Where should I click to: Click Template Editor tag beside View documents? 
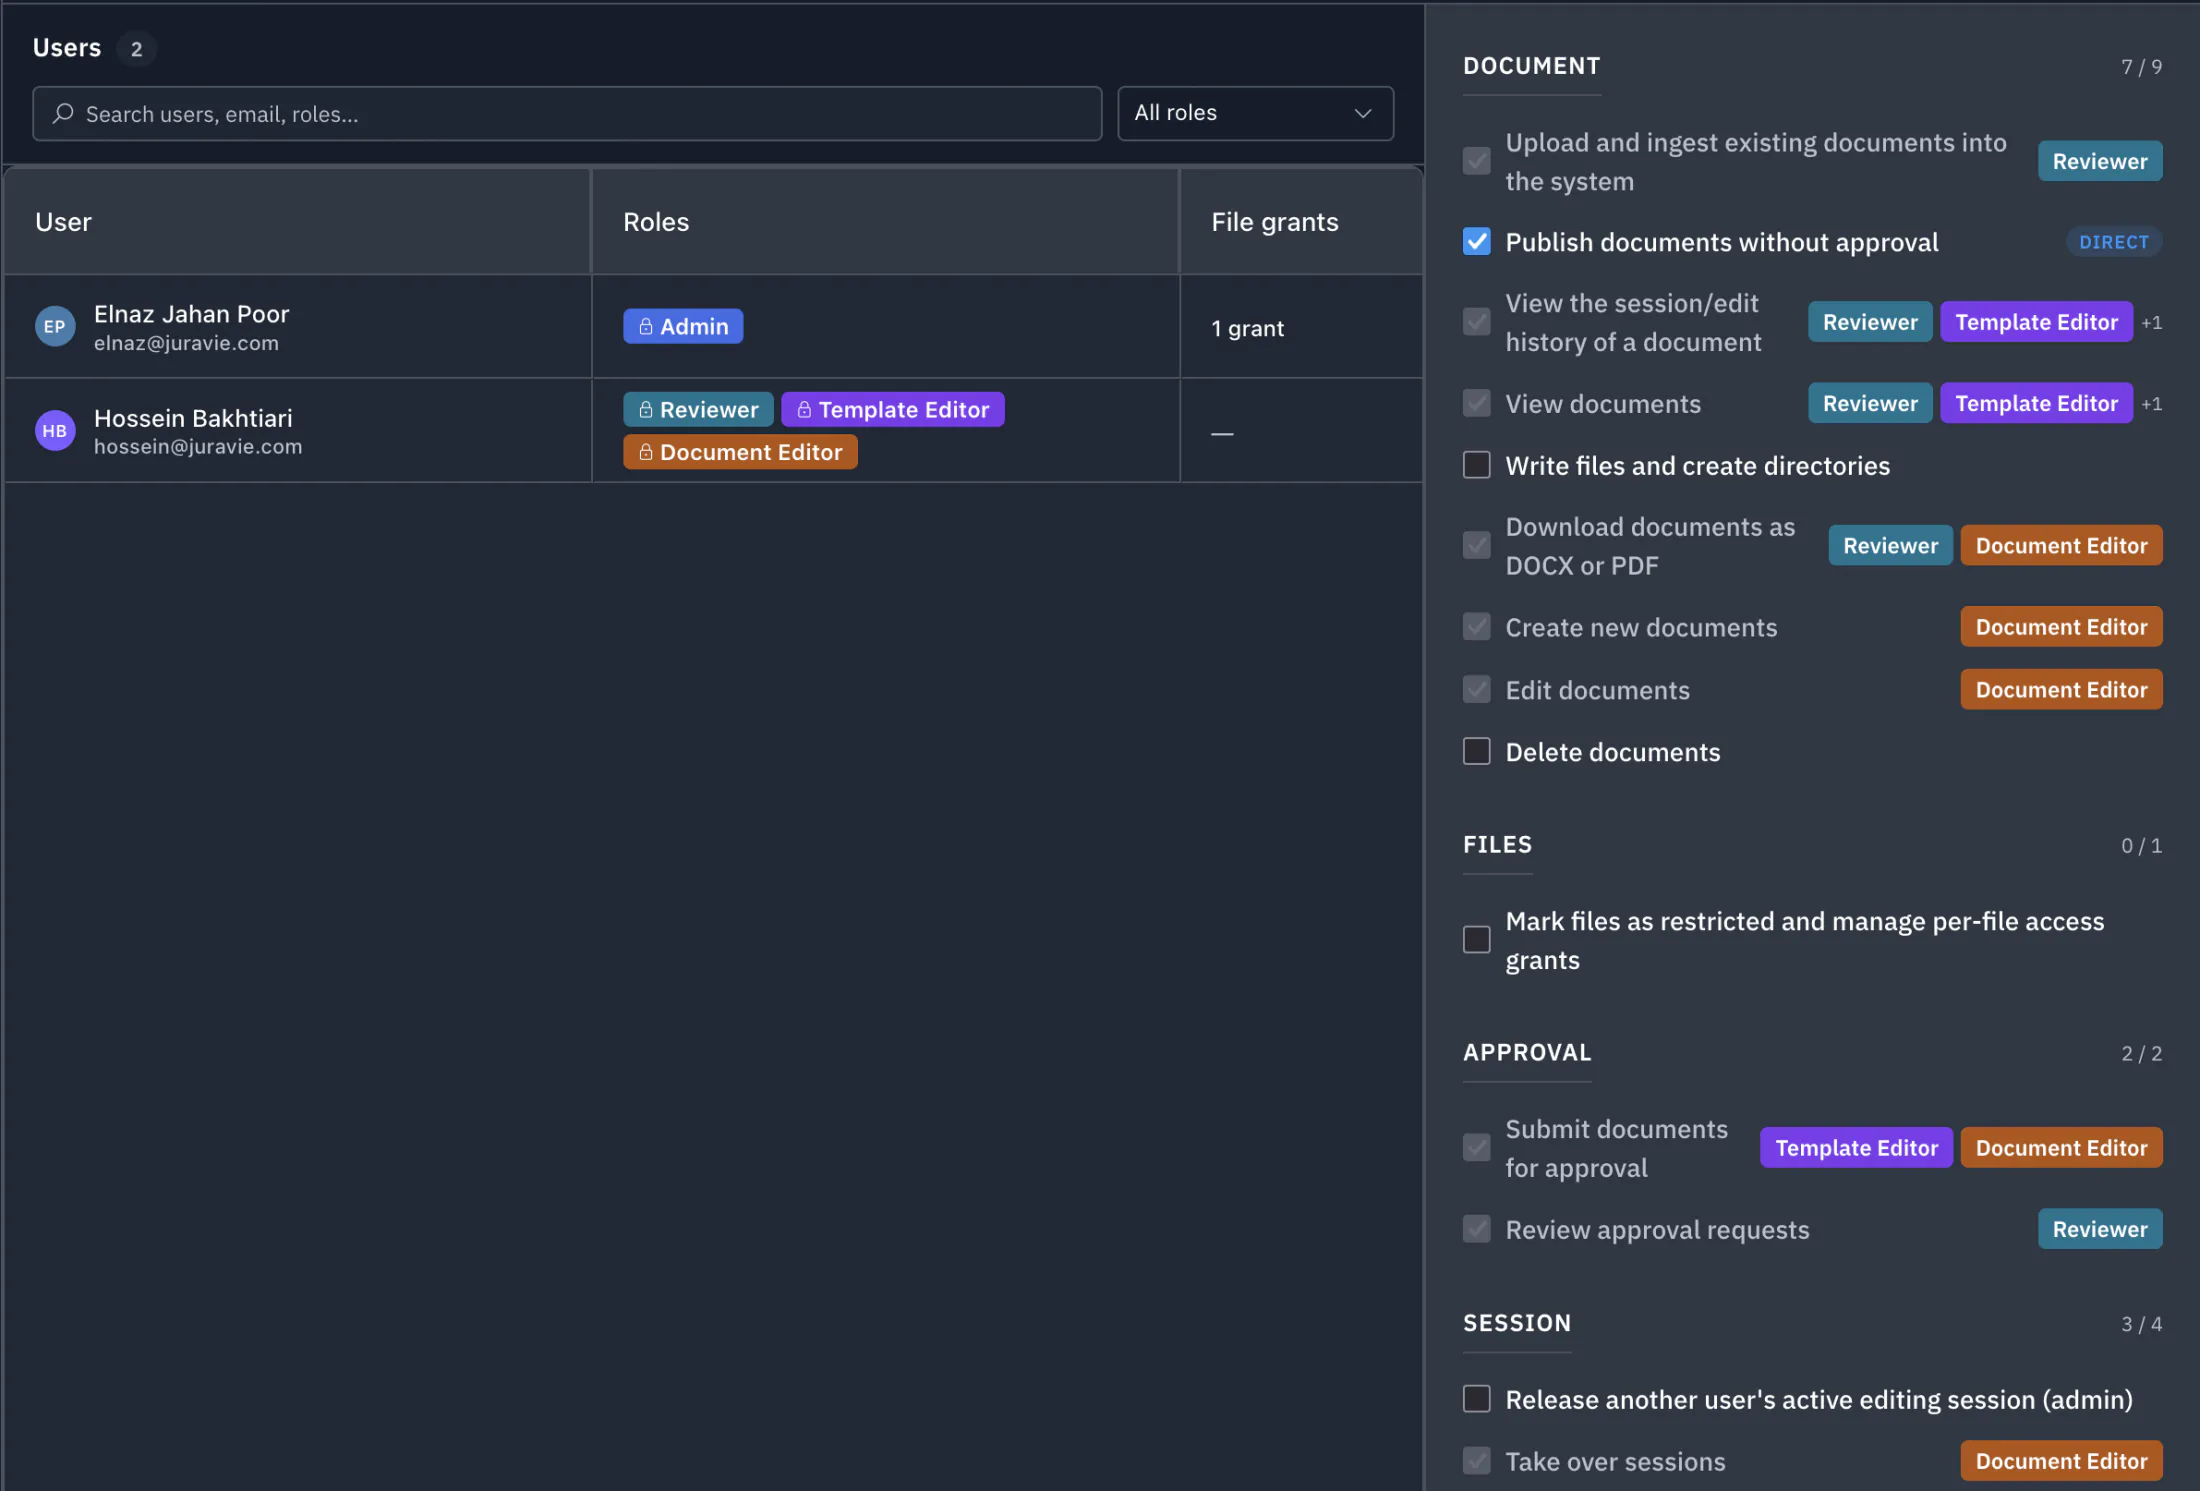coord(2036,403)
